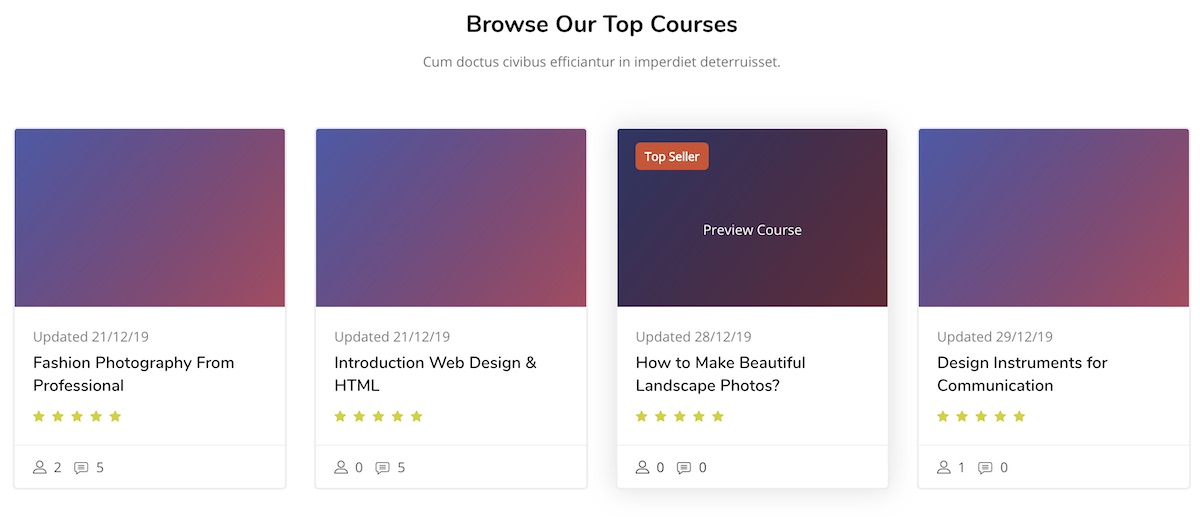The image size is (1200, 517).
Task: Click the students icon on Design Instruments card
Action: coord(944,467)
